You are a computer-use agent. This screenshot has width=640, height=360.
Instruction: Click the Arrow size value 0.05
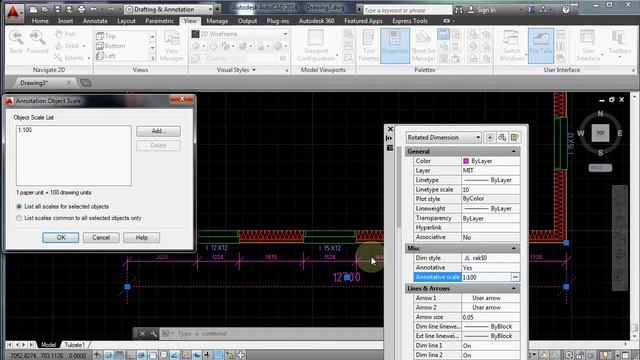tap(491, 317)
